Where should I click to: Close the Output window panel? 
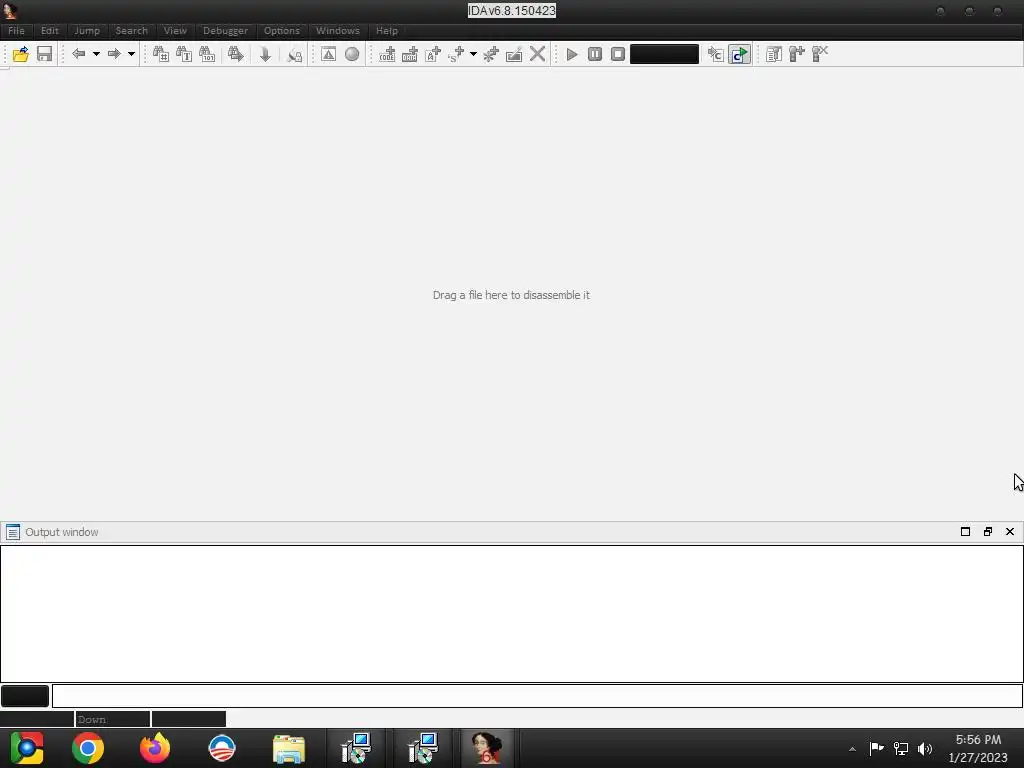1010,532
